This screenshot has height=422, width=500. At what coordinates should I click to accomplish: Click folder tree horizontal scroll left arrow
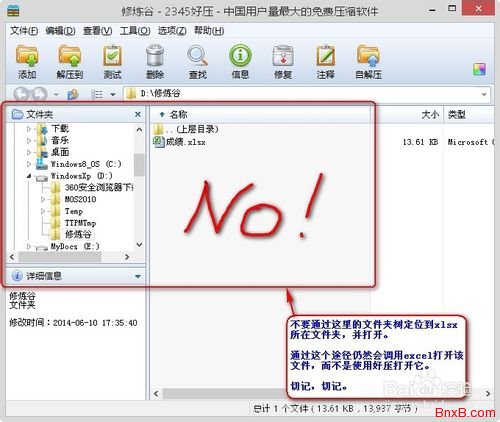click(x=12, y=257)
